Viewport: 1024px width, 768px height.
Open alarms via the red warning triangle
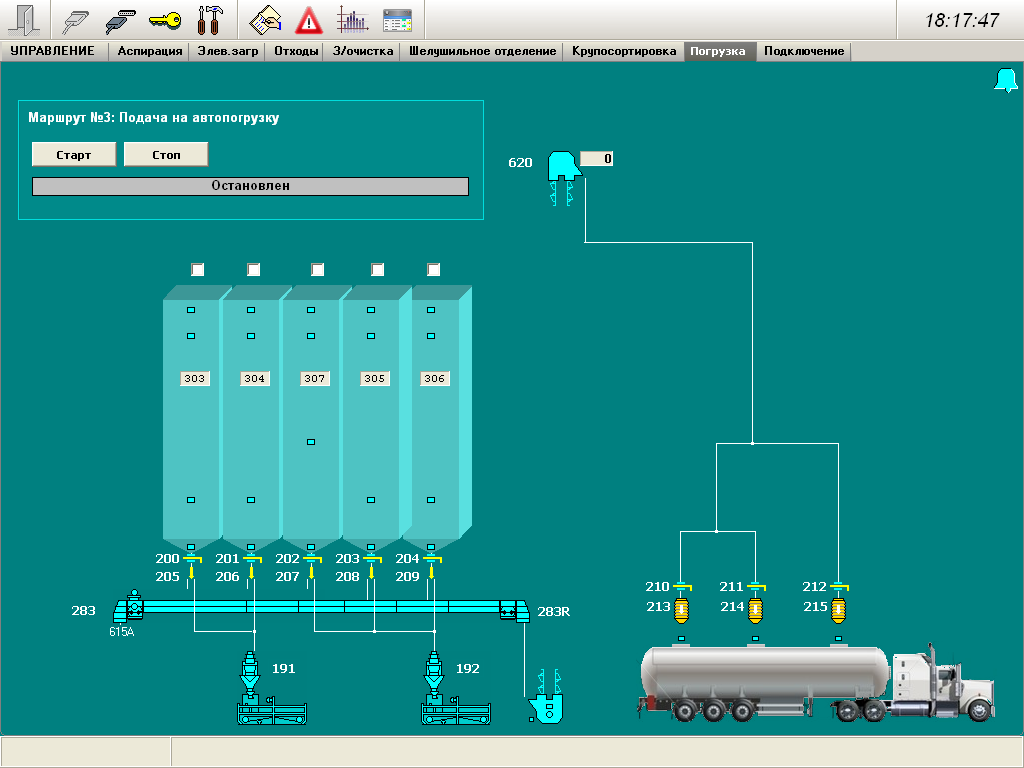309,20
